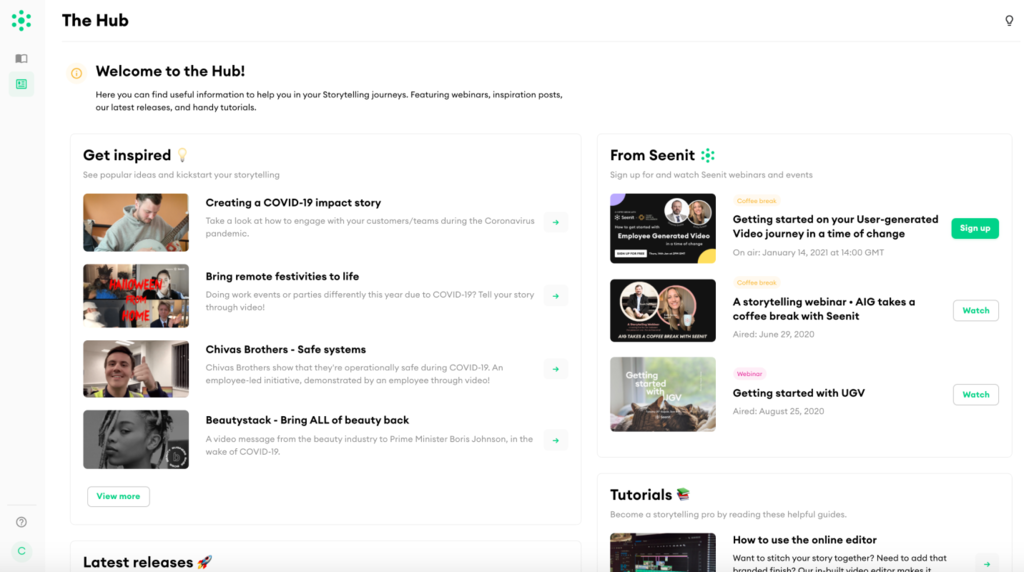Click the info icon beside Welcome to the Hub
This screenshot has height=572, width=1024.
click(76, 73)
